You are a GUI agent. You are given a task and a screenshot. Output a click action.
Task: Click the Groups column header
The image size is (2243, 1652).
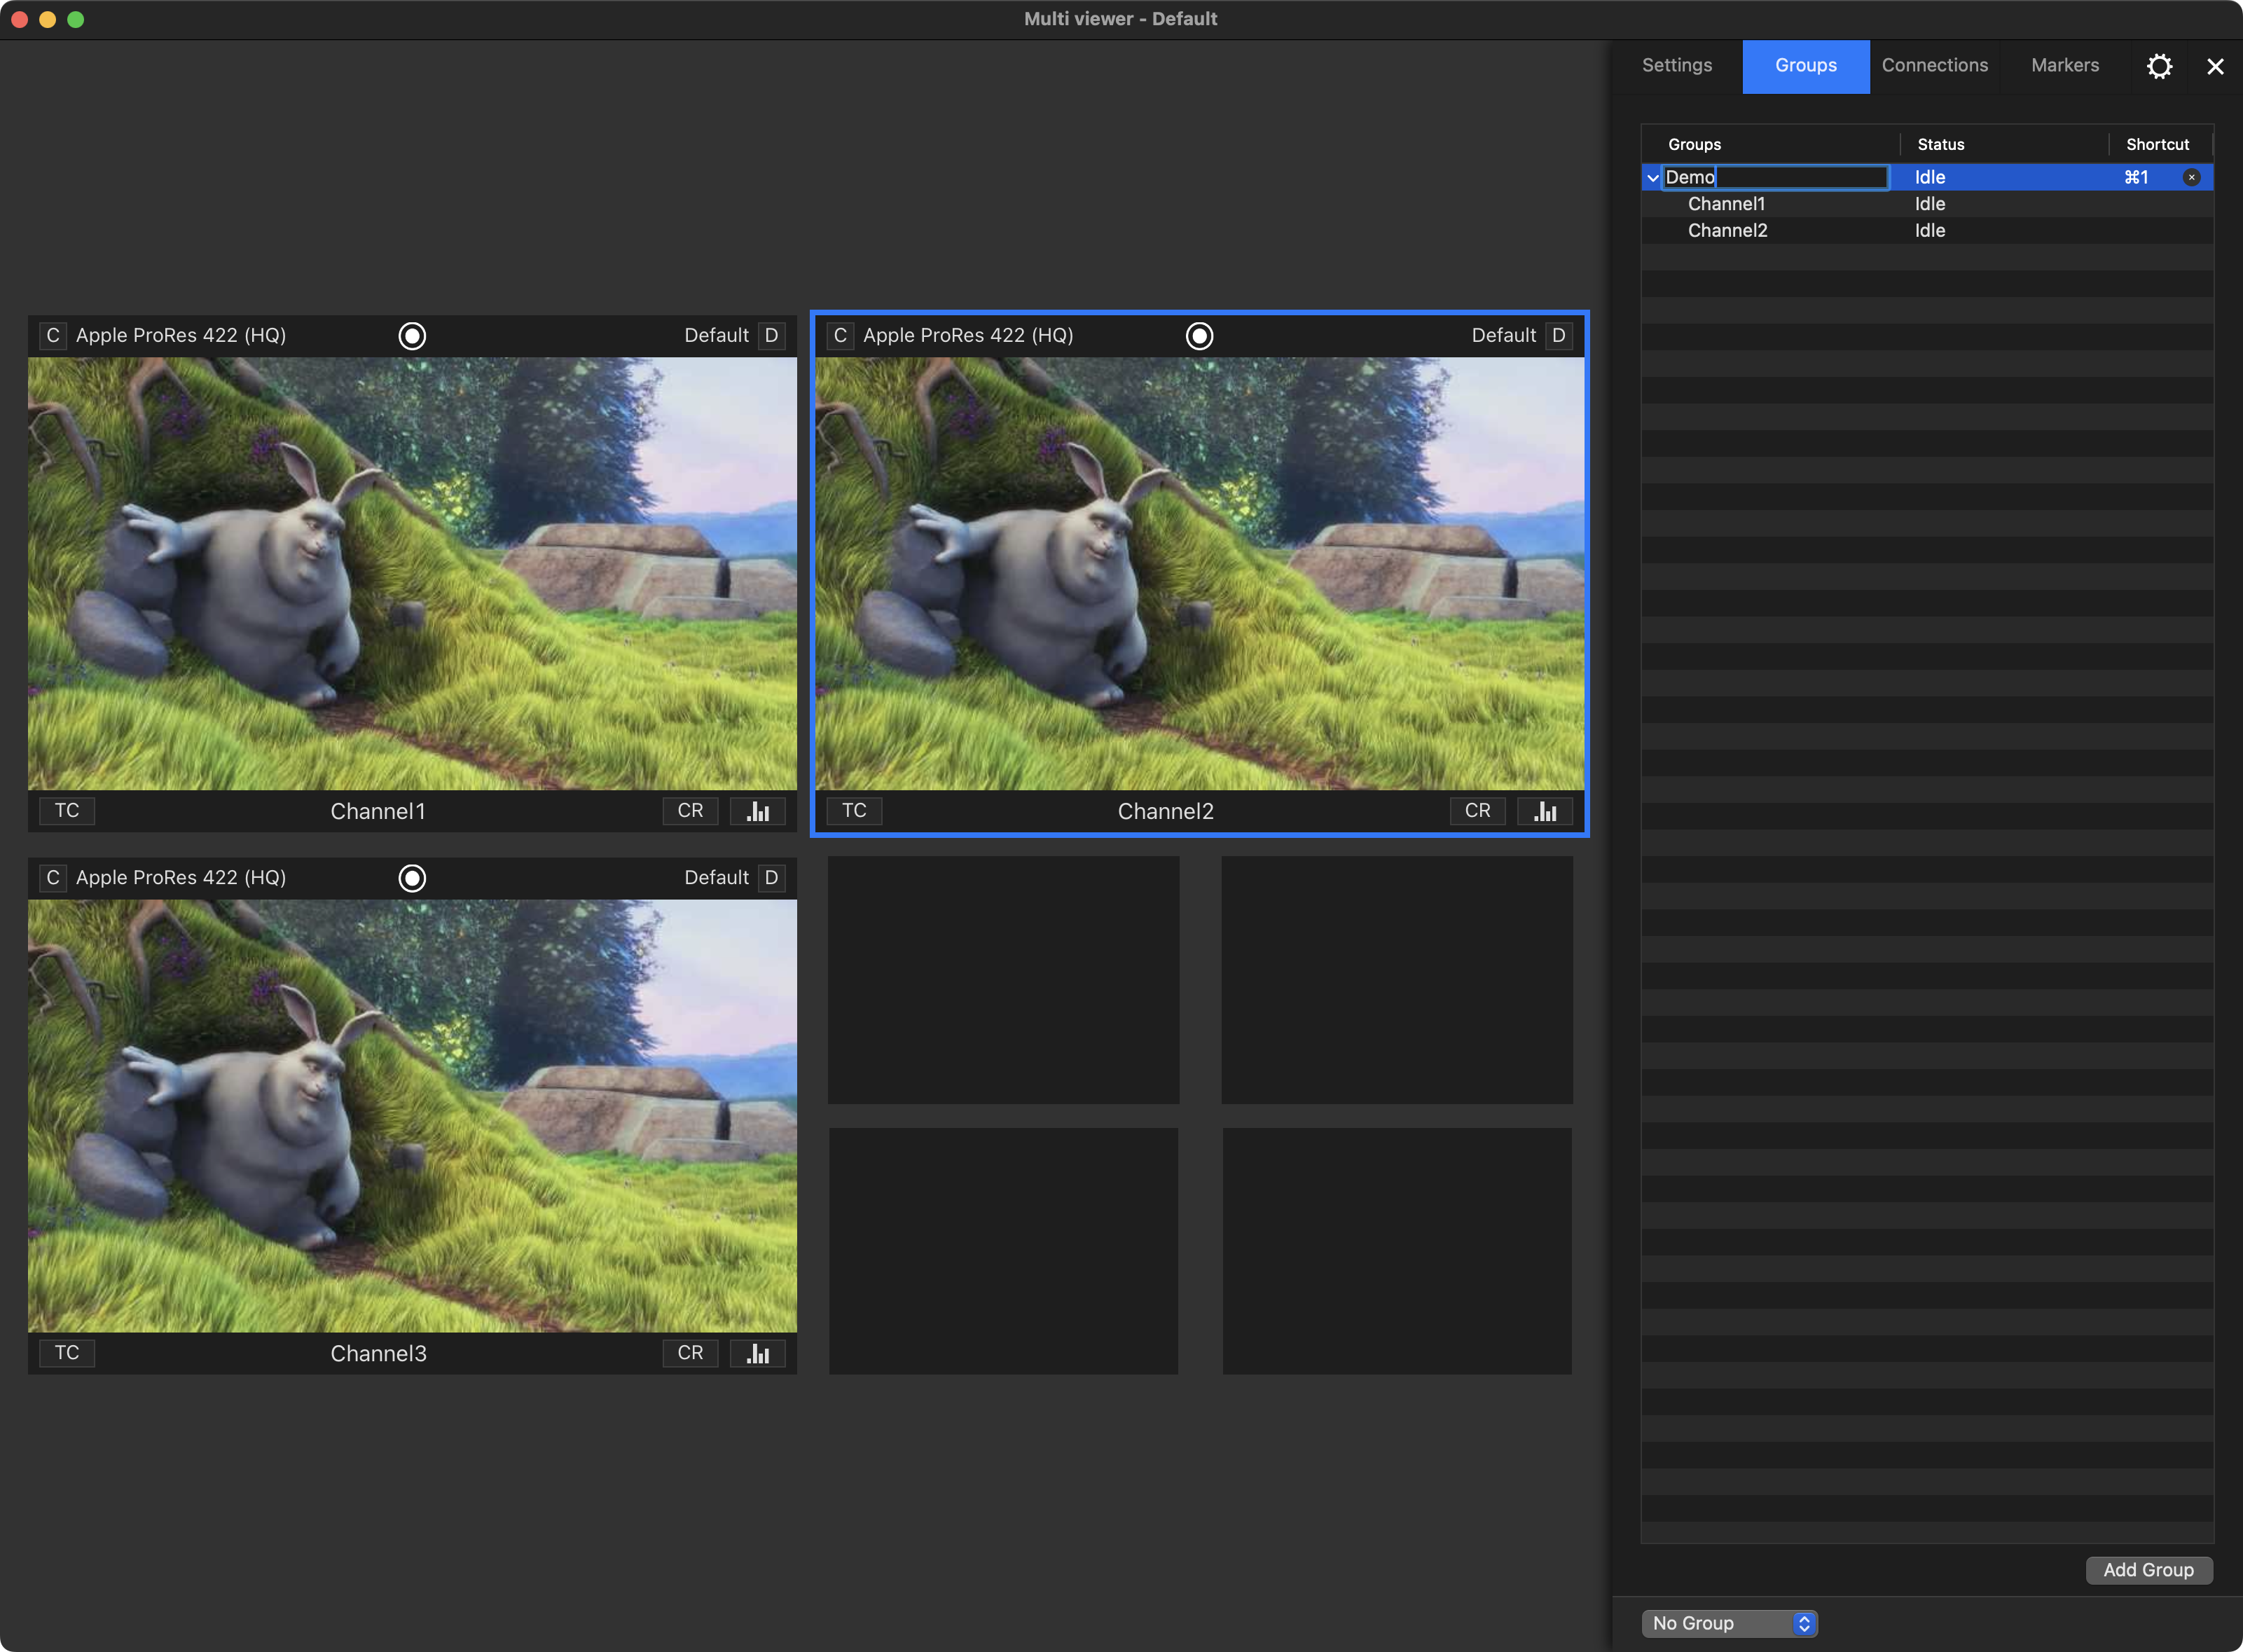(1771, 144)
